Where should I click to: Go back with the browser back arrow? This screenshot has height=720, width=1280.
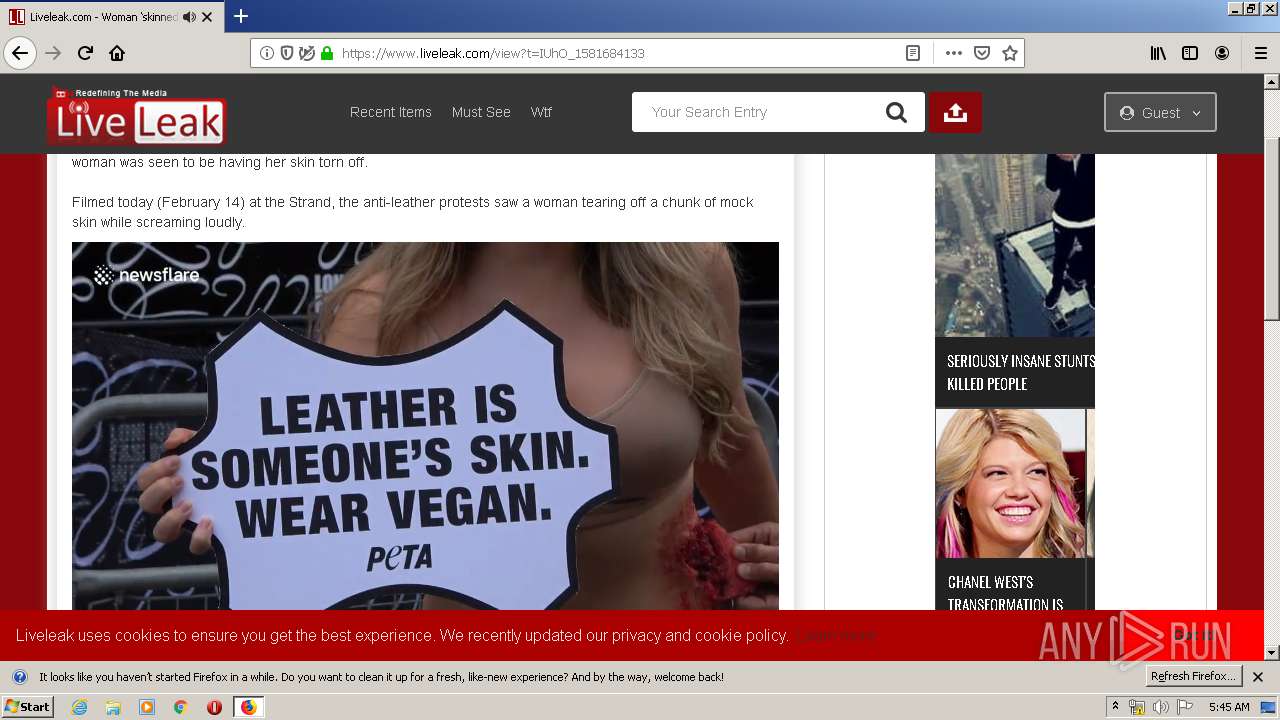click(x=20, y=53)
